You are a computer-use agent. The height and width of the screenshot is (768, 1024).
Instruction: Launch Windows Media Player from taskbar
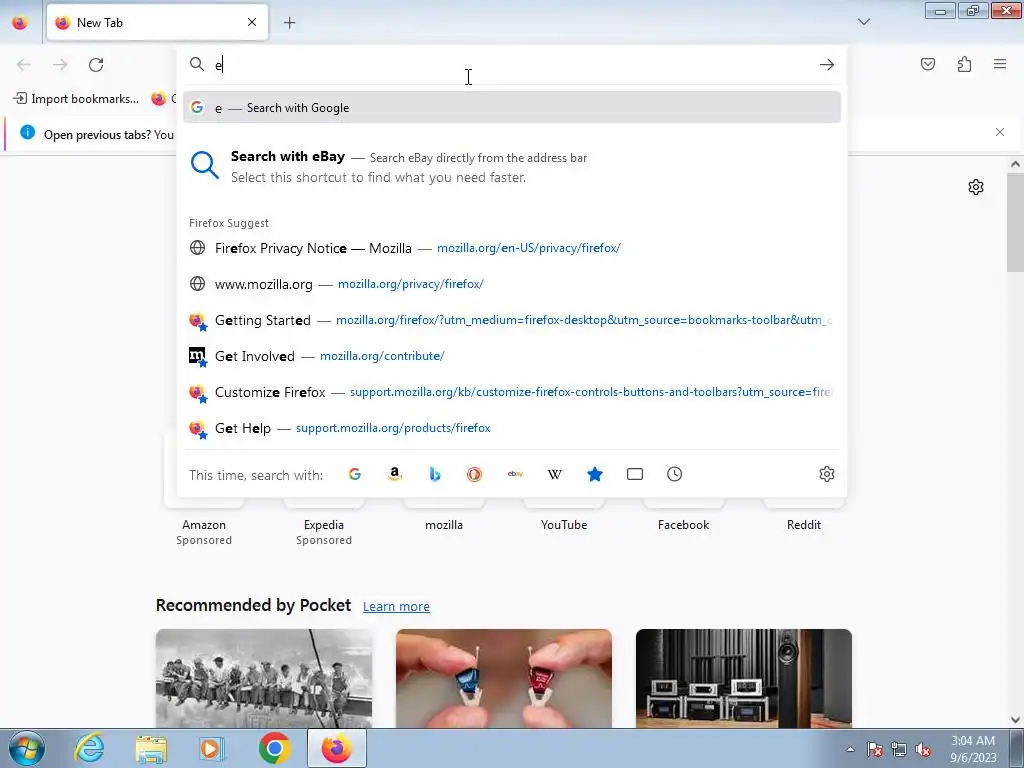[x=212, y=748]
